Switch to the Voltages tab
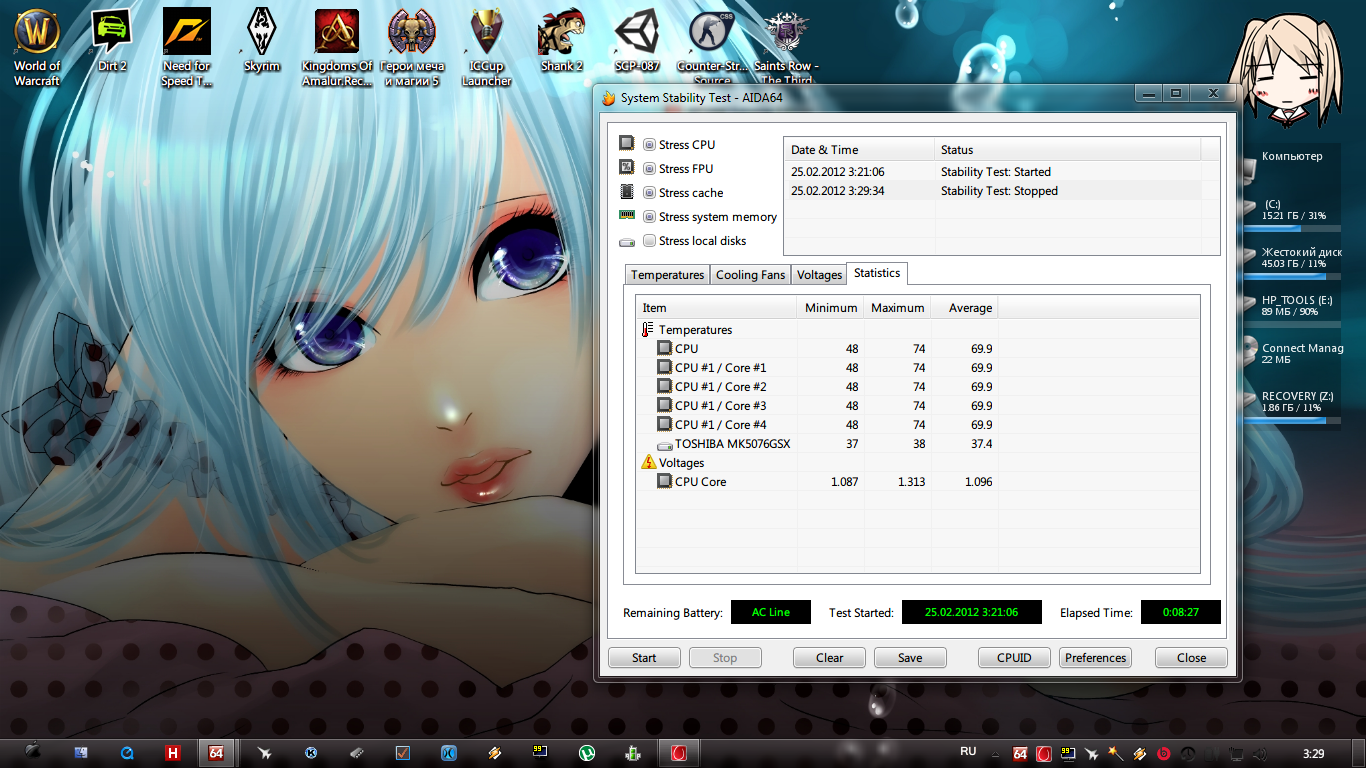Image resolution: width=1366 pixels, height=768 pixels. 819,275
